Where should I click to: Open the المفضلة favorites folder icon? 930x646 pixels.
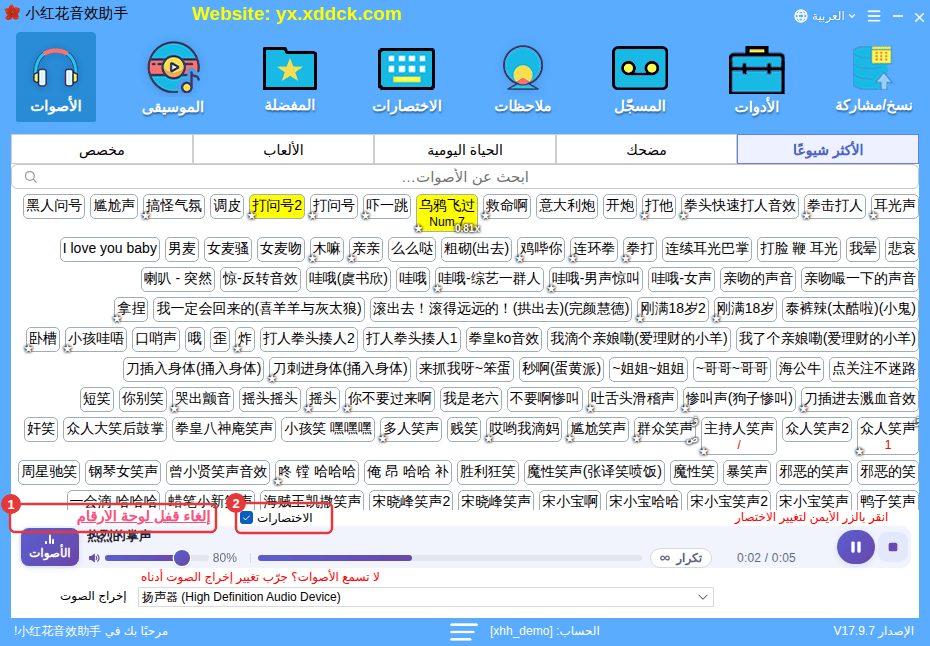(x=289, y=77)
